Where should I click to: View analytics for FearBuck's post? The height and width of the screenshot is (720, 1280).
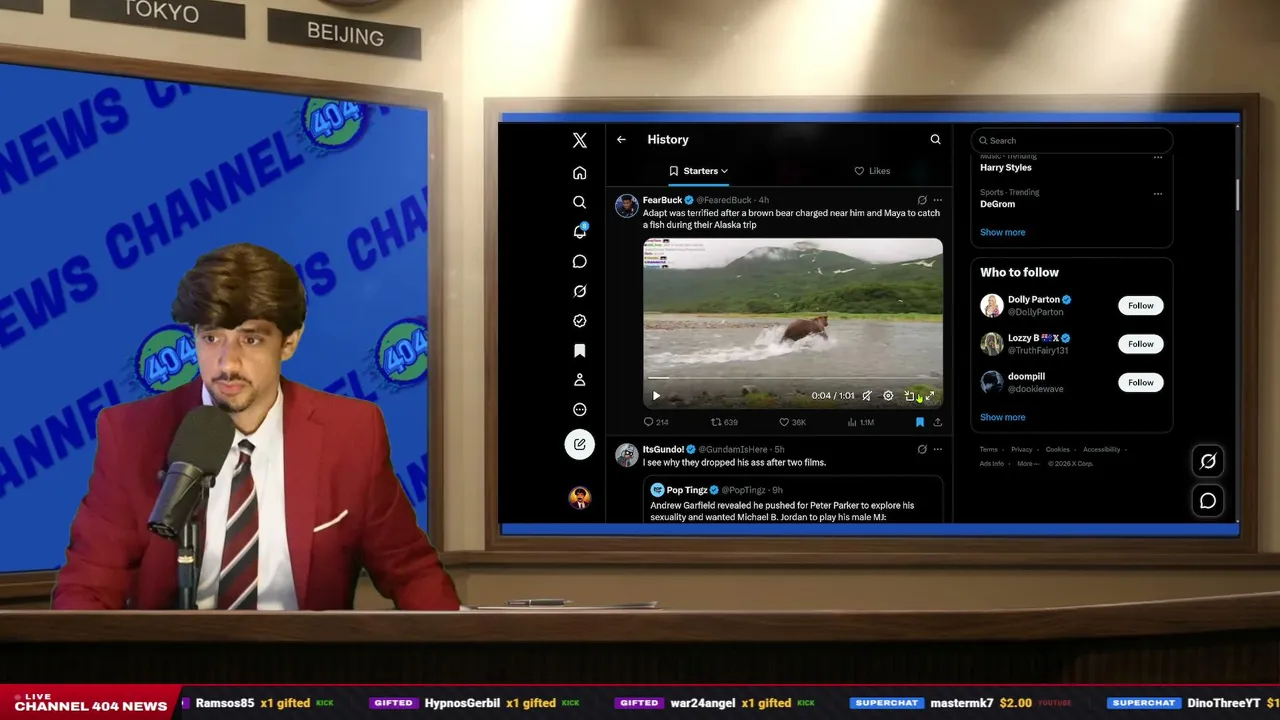(860, 423)
